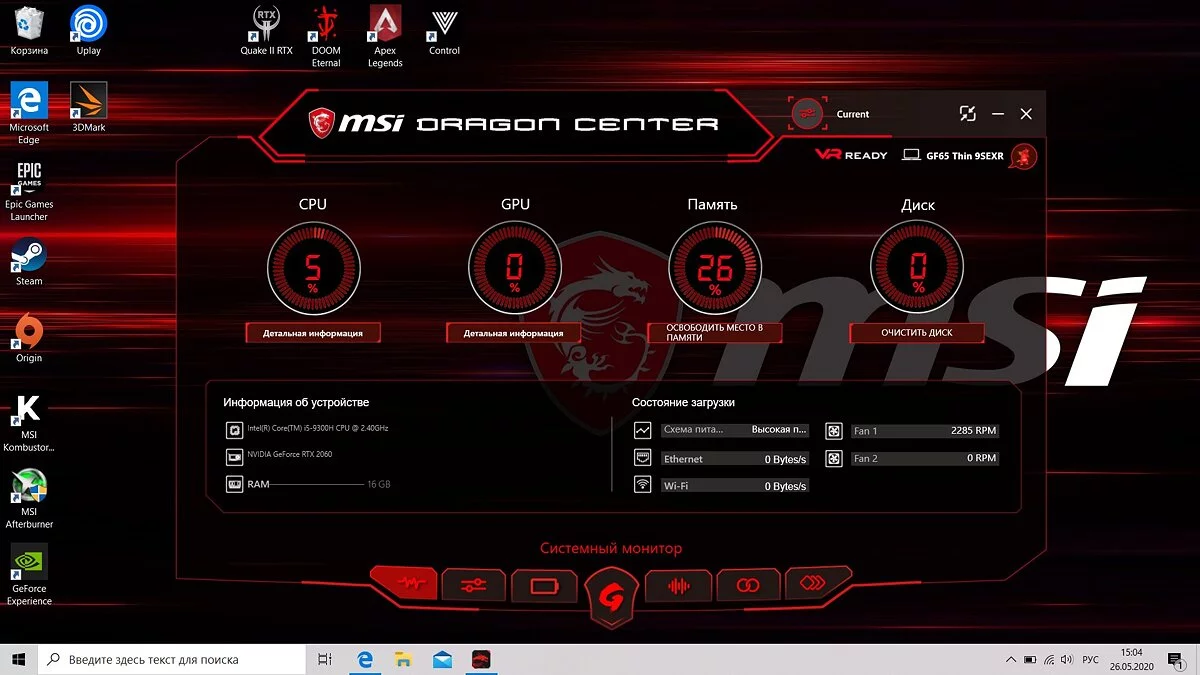Click the RAM module icon
The height and width of the screenshot is (675, 1200).
pos(234,484)
